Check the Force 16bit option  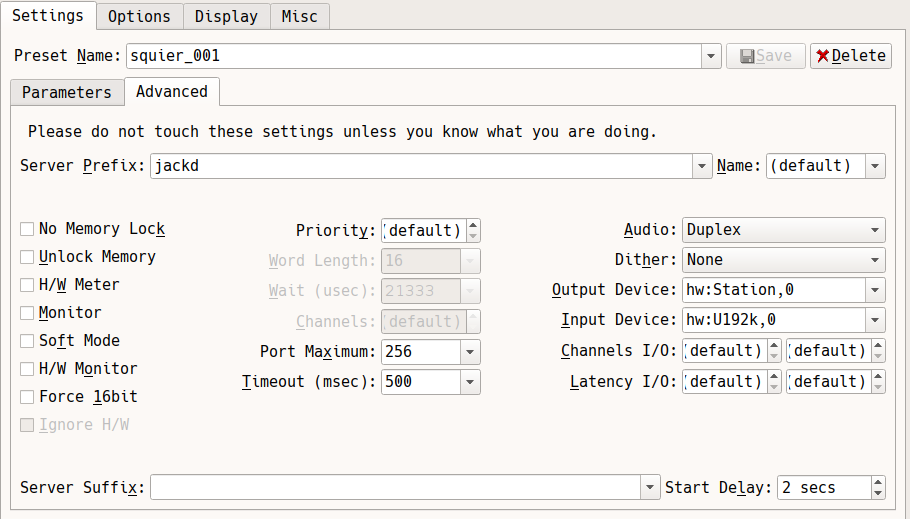click(x=27, y=397)
